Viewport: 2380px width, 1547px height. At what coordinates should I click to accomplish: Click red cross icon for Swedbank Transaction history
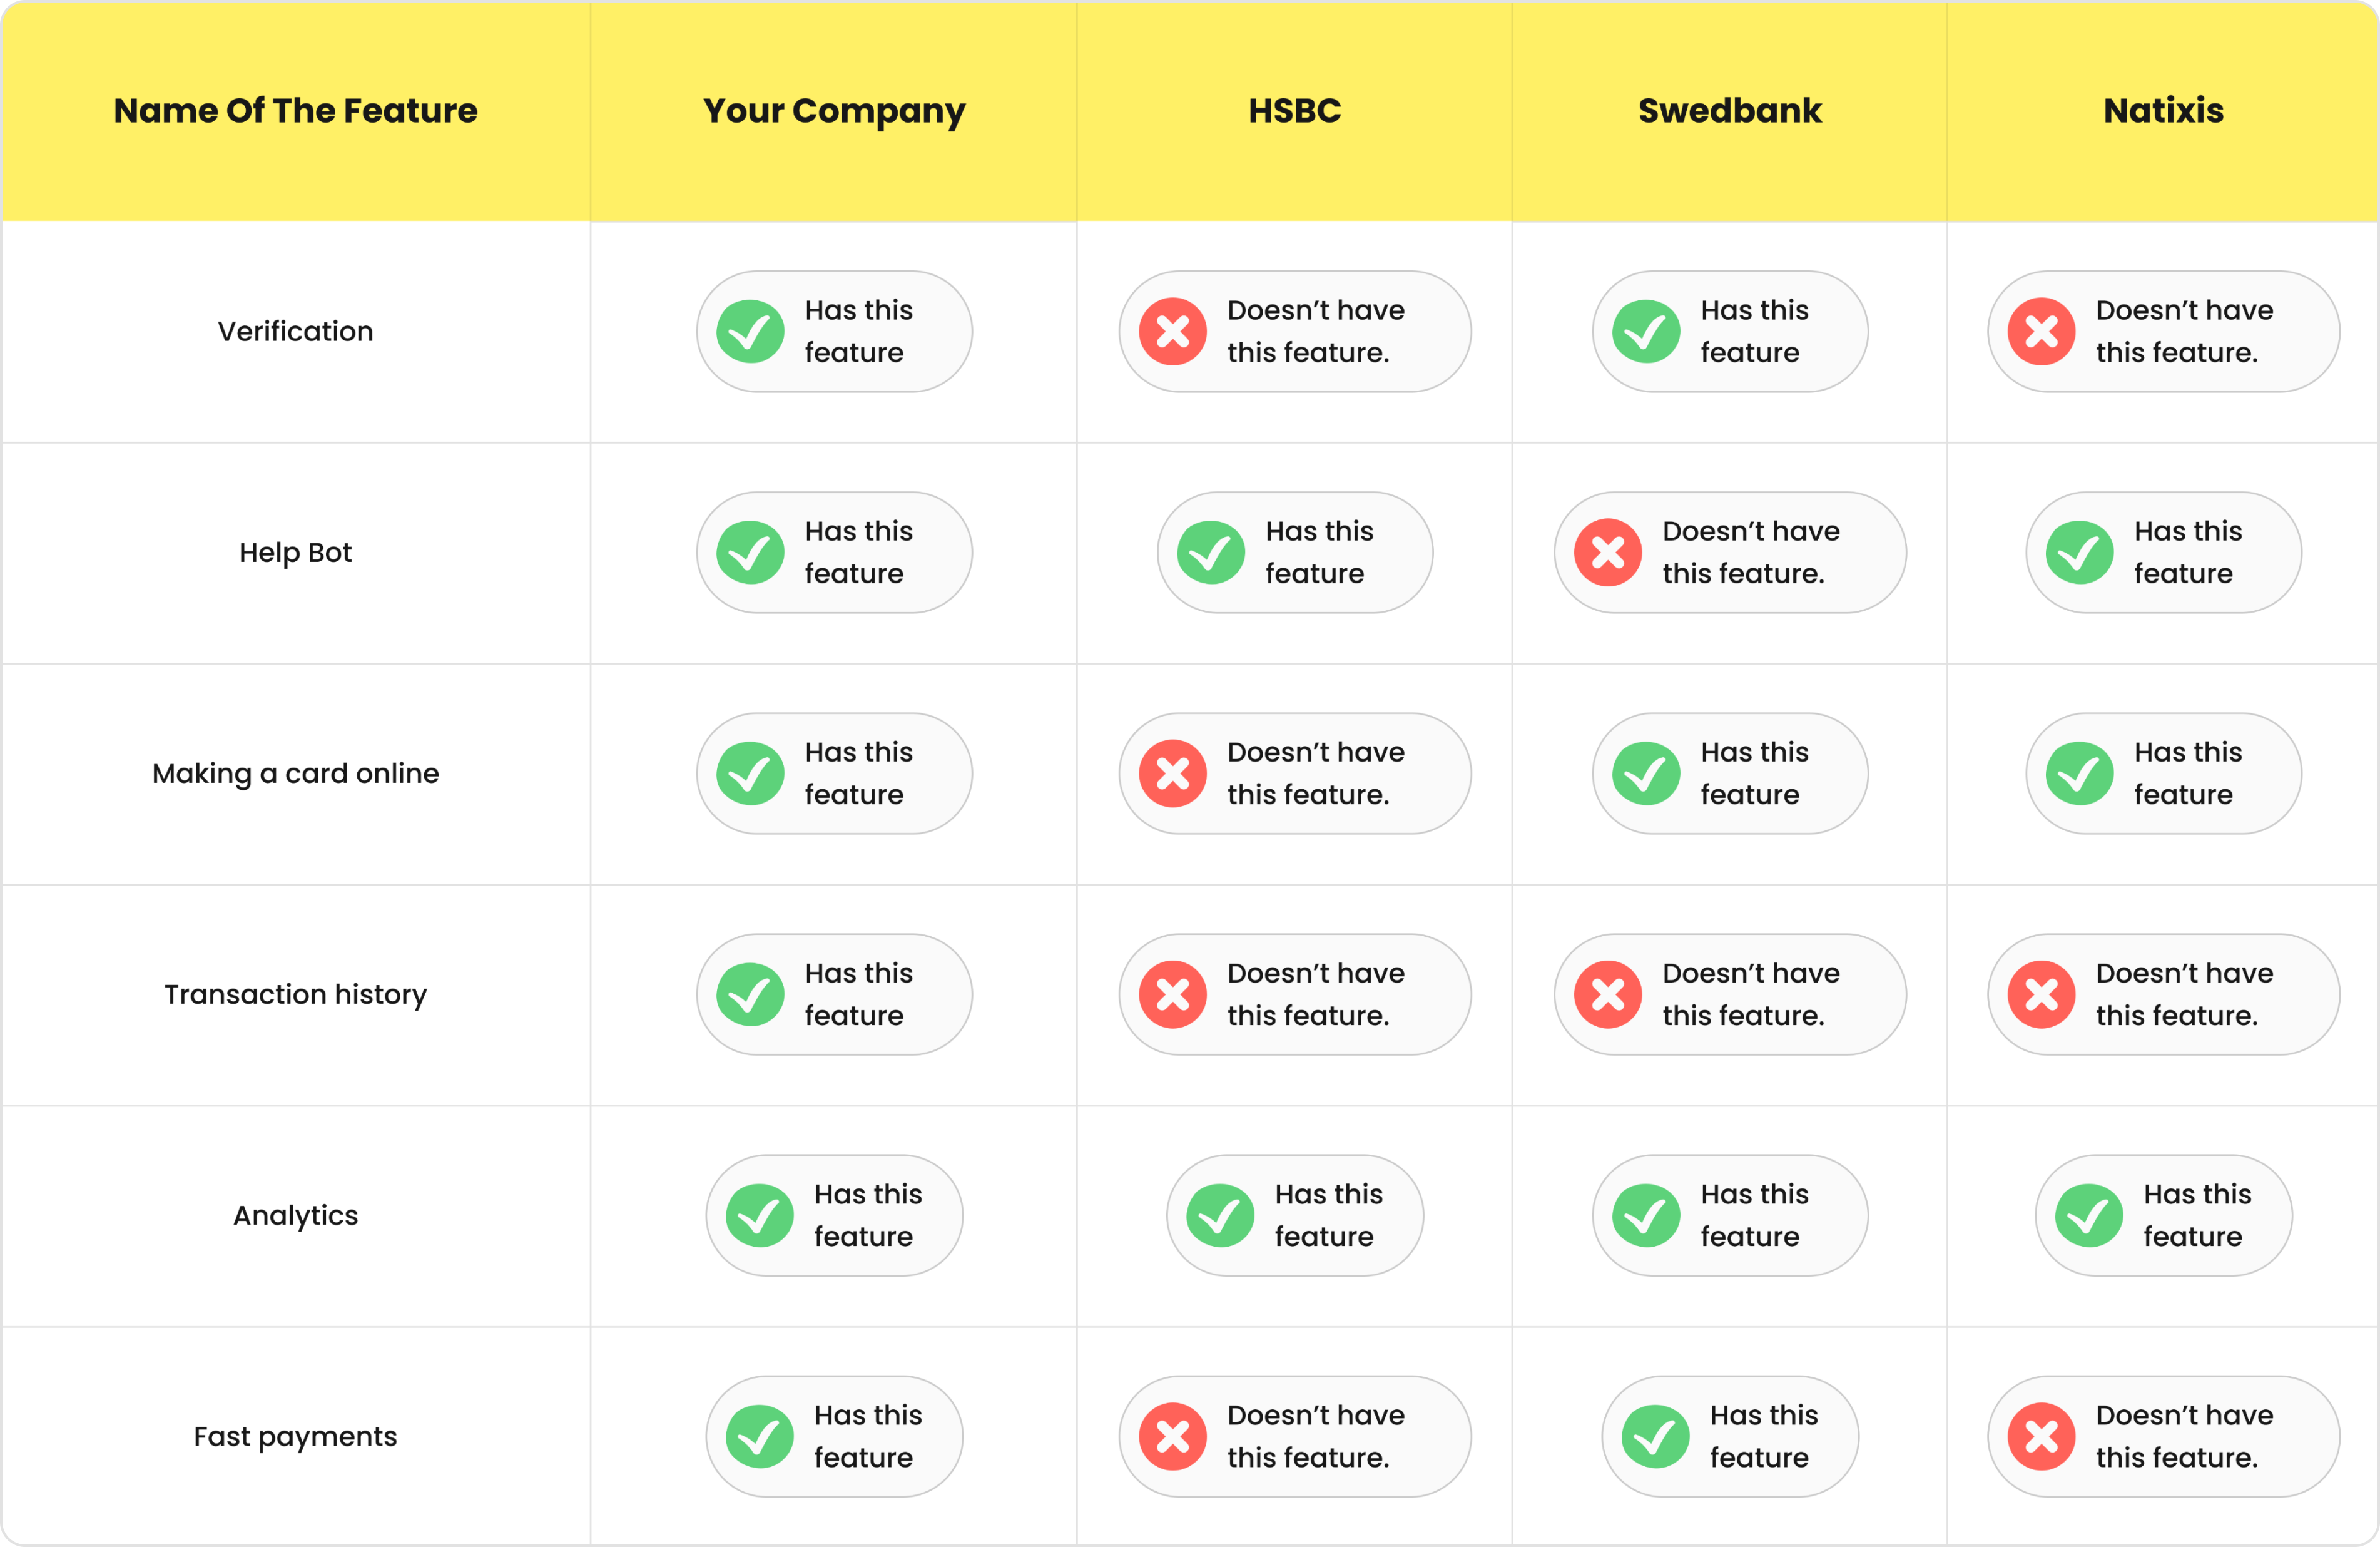click(1608, 995)
